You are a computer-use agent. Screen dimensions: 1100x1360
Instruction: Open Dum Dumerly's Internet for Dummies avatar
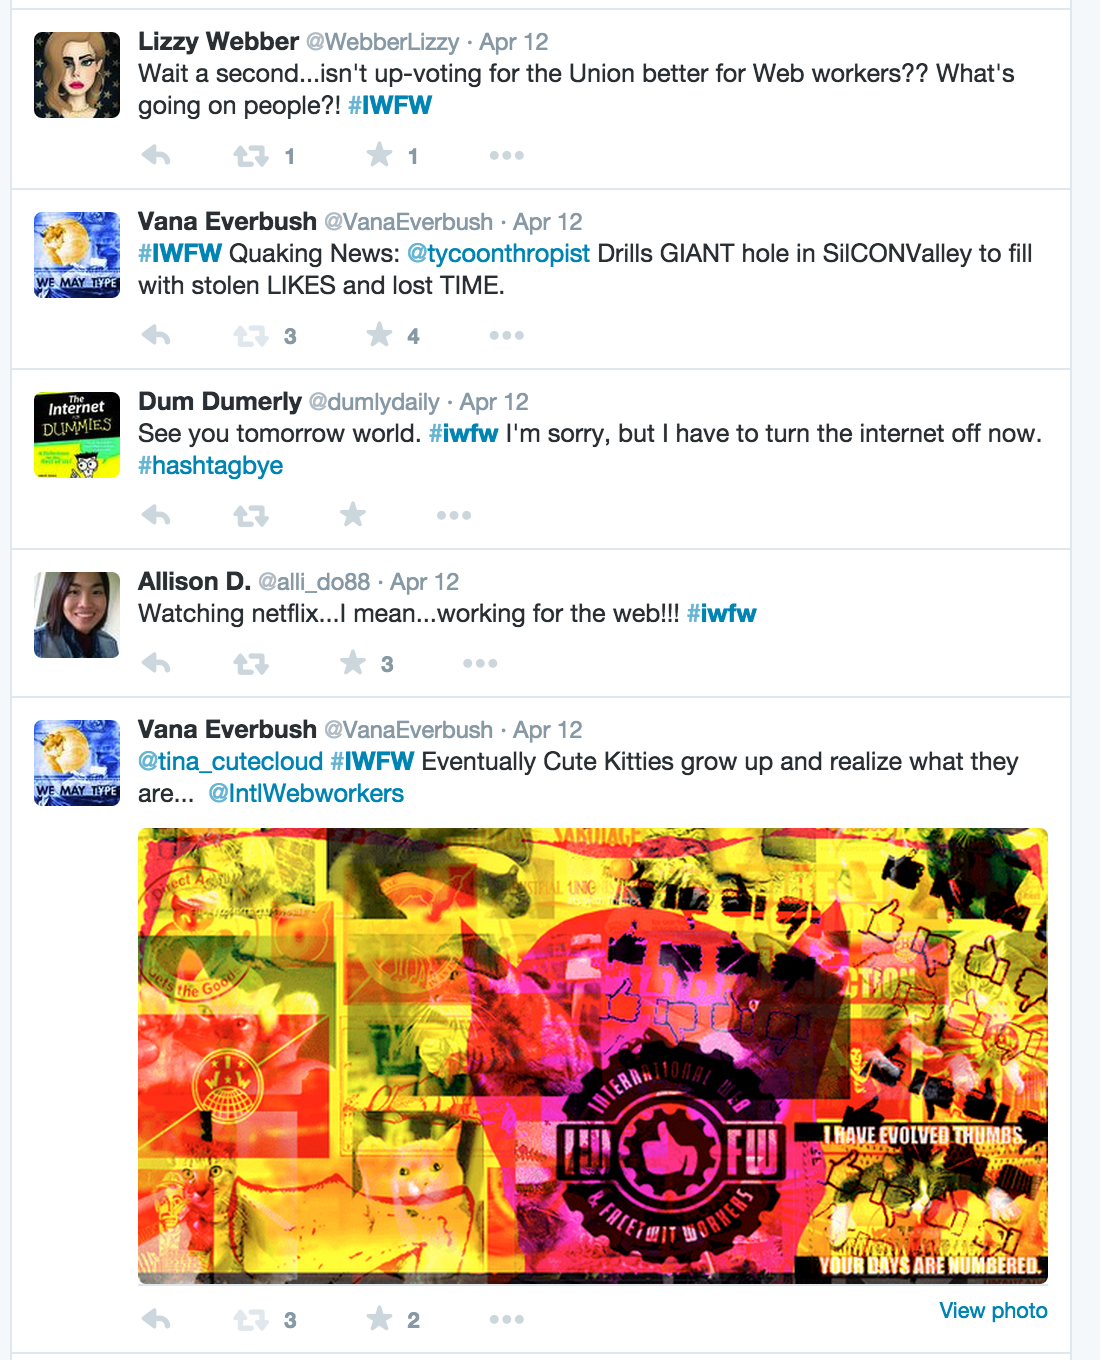(x=77, y=435)
